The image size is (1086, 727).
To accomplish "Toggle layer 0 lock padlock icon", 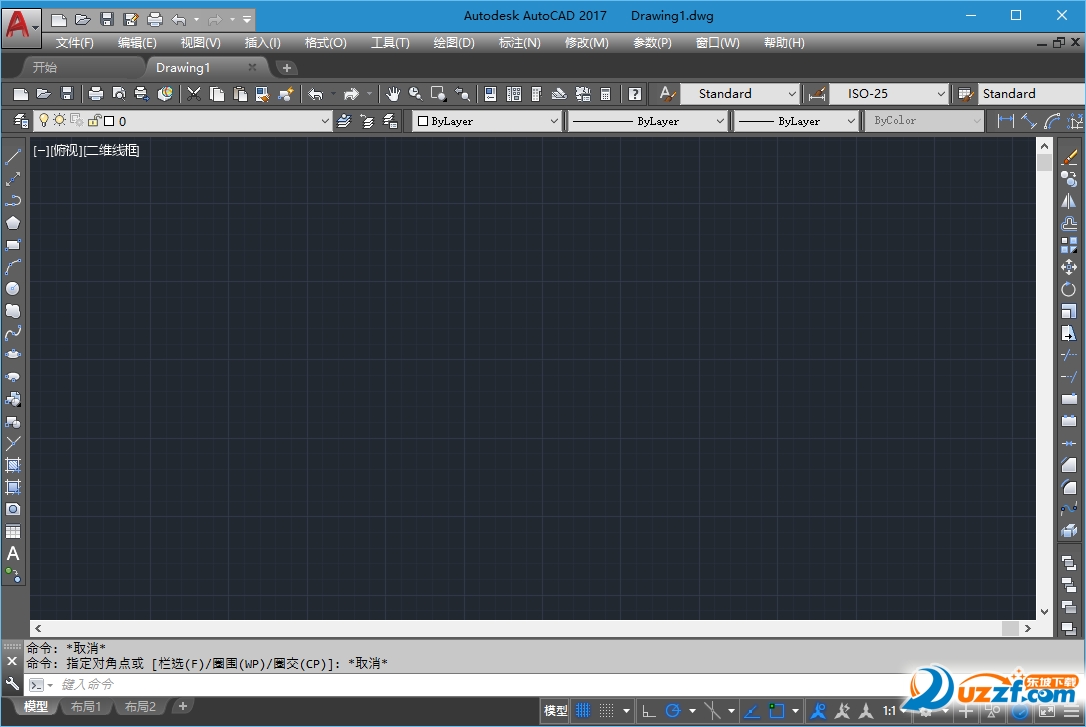I will pos(94,120).
